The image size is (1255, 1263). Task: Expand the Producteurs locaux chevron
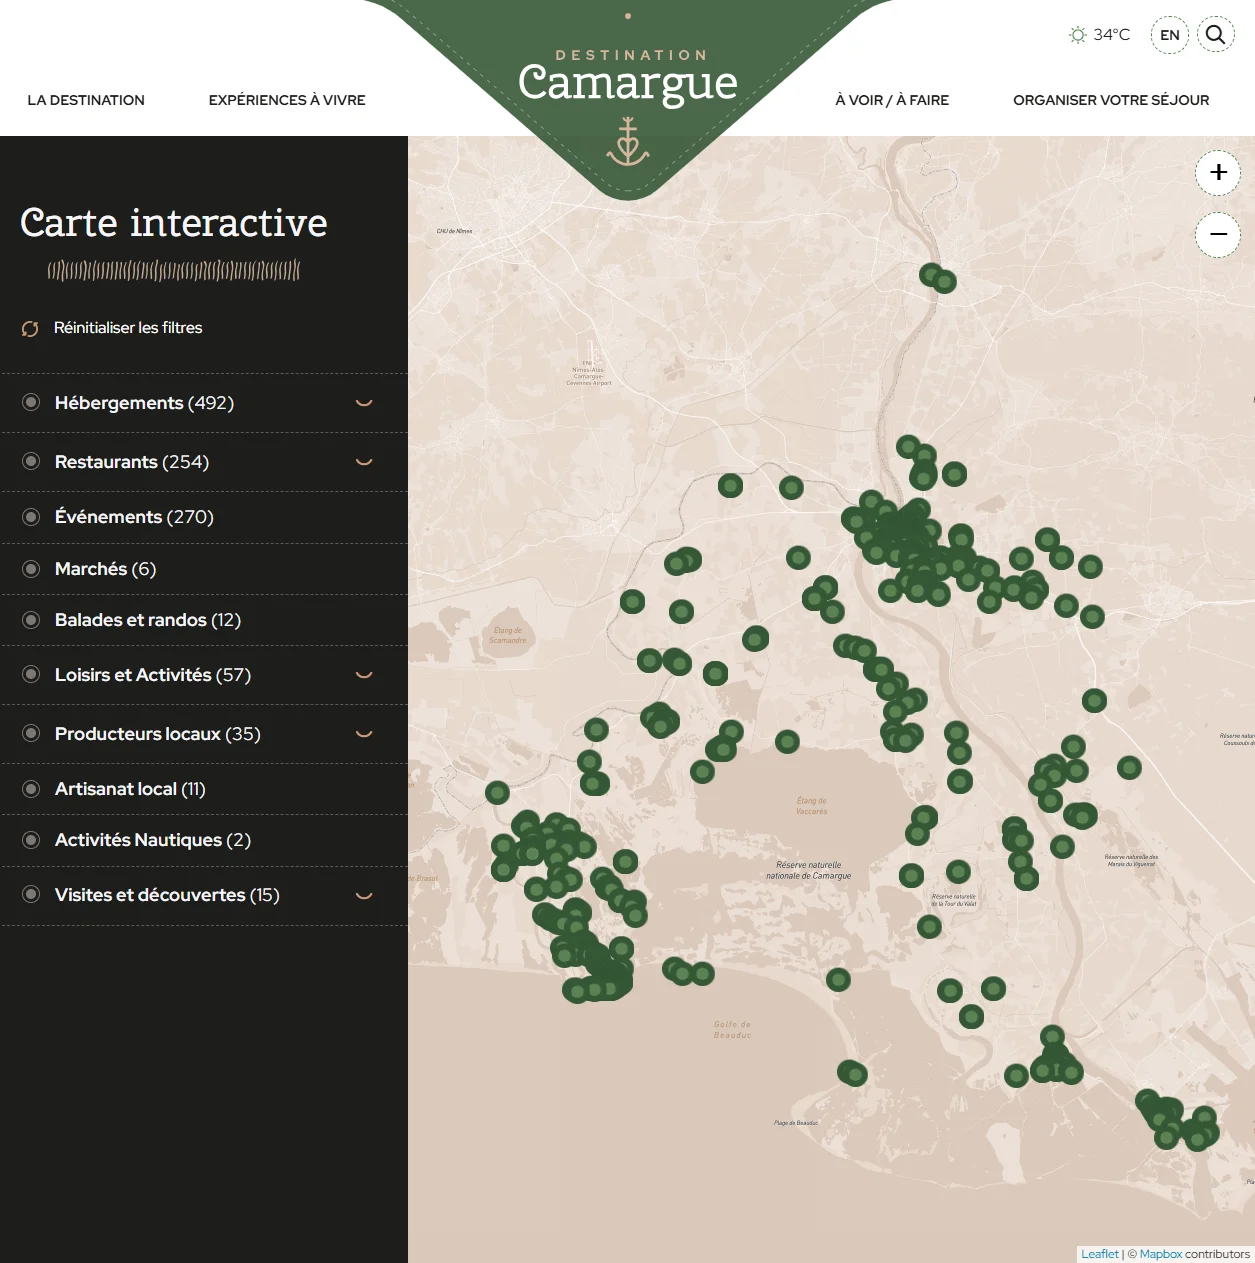364,734
